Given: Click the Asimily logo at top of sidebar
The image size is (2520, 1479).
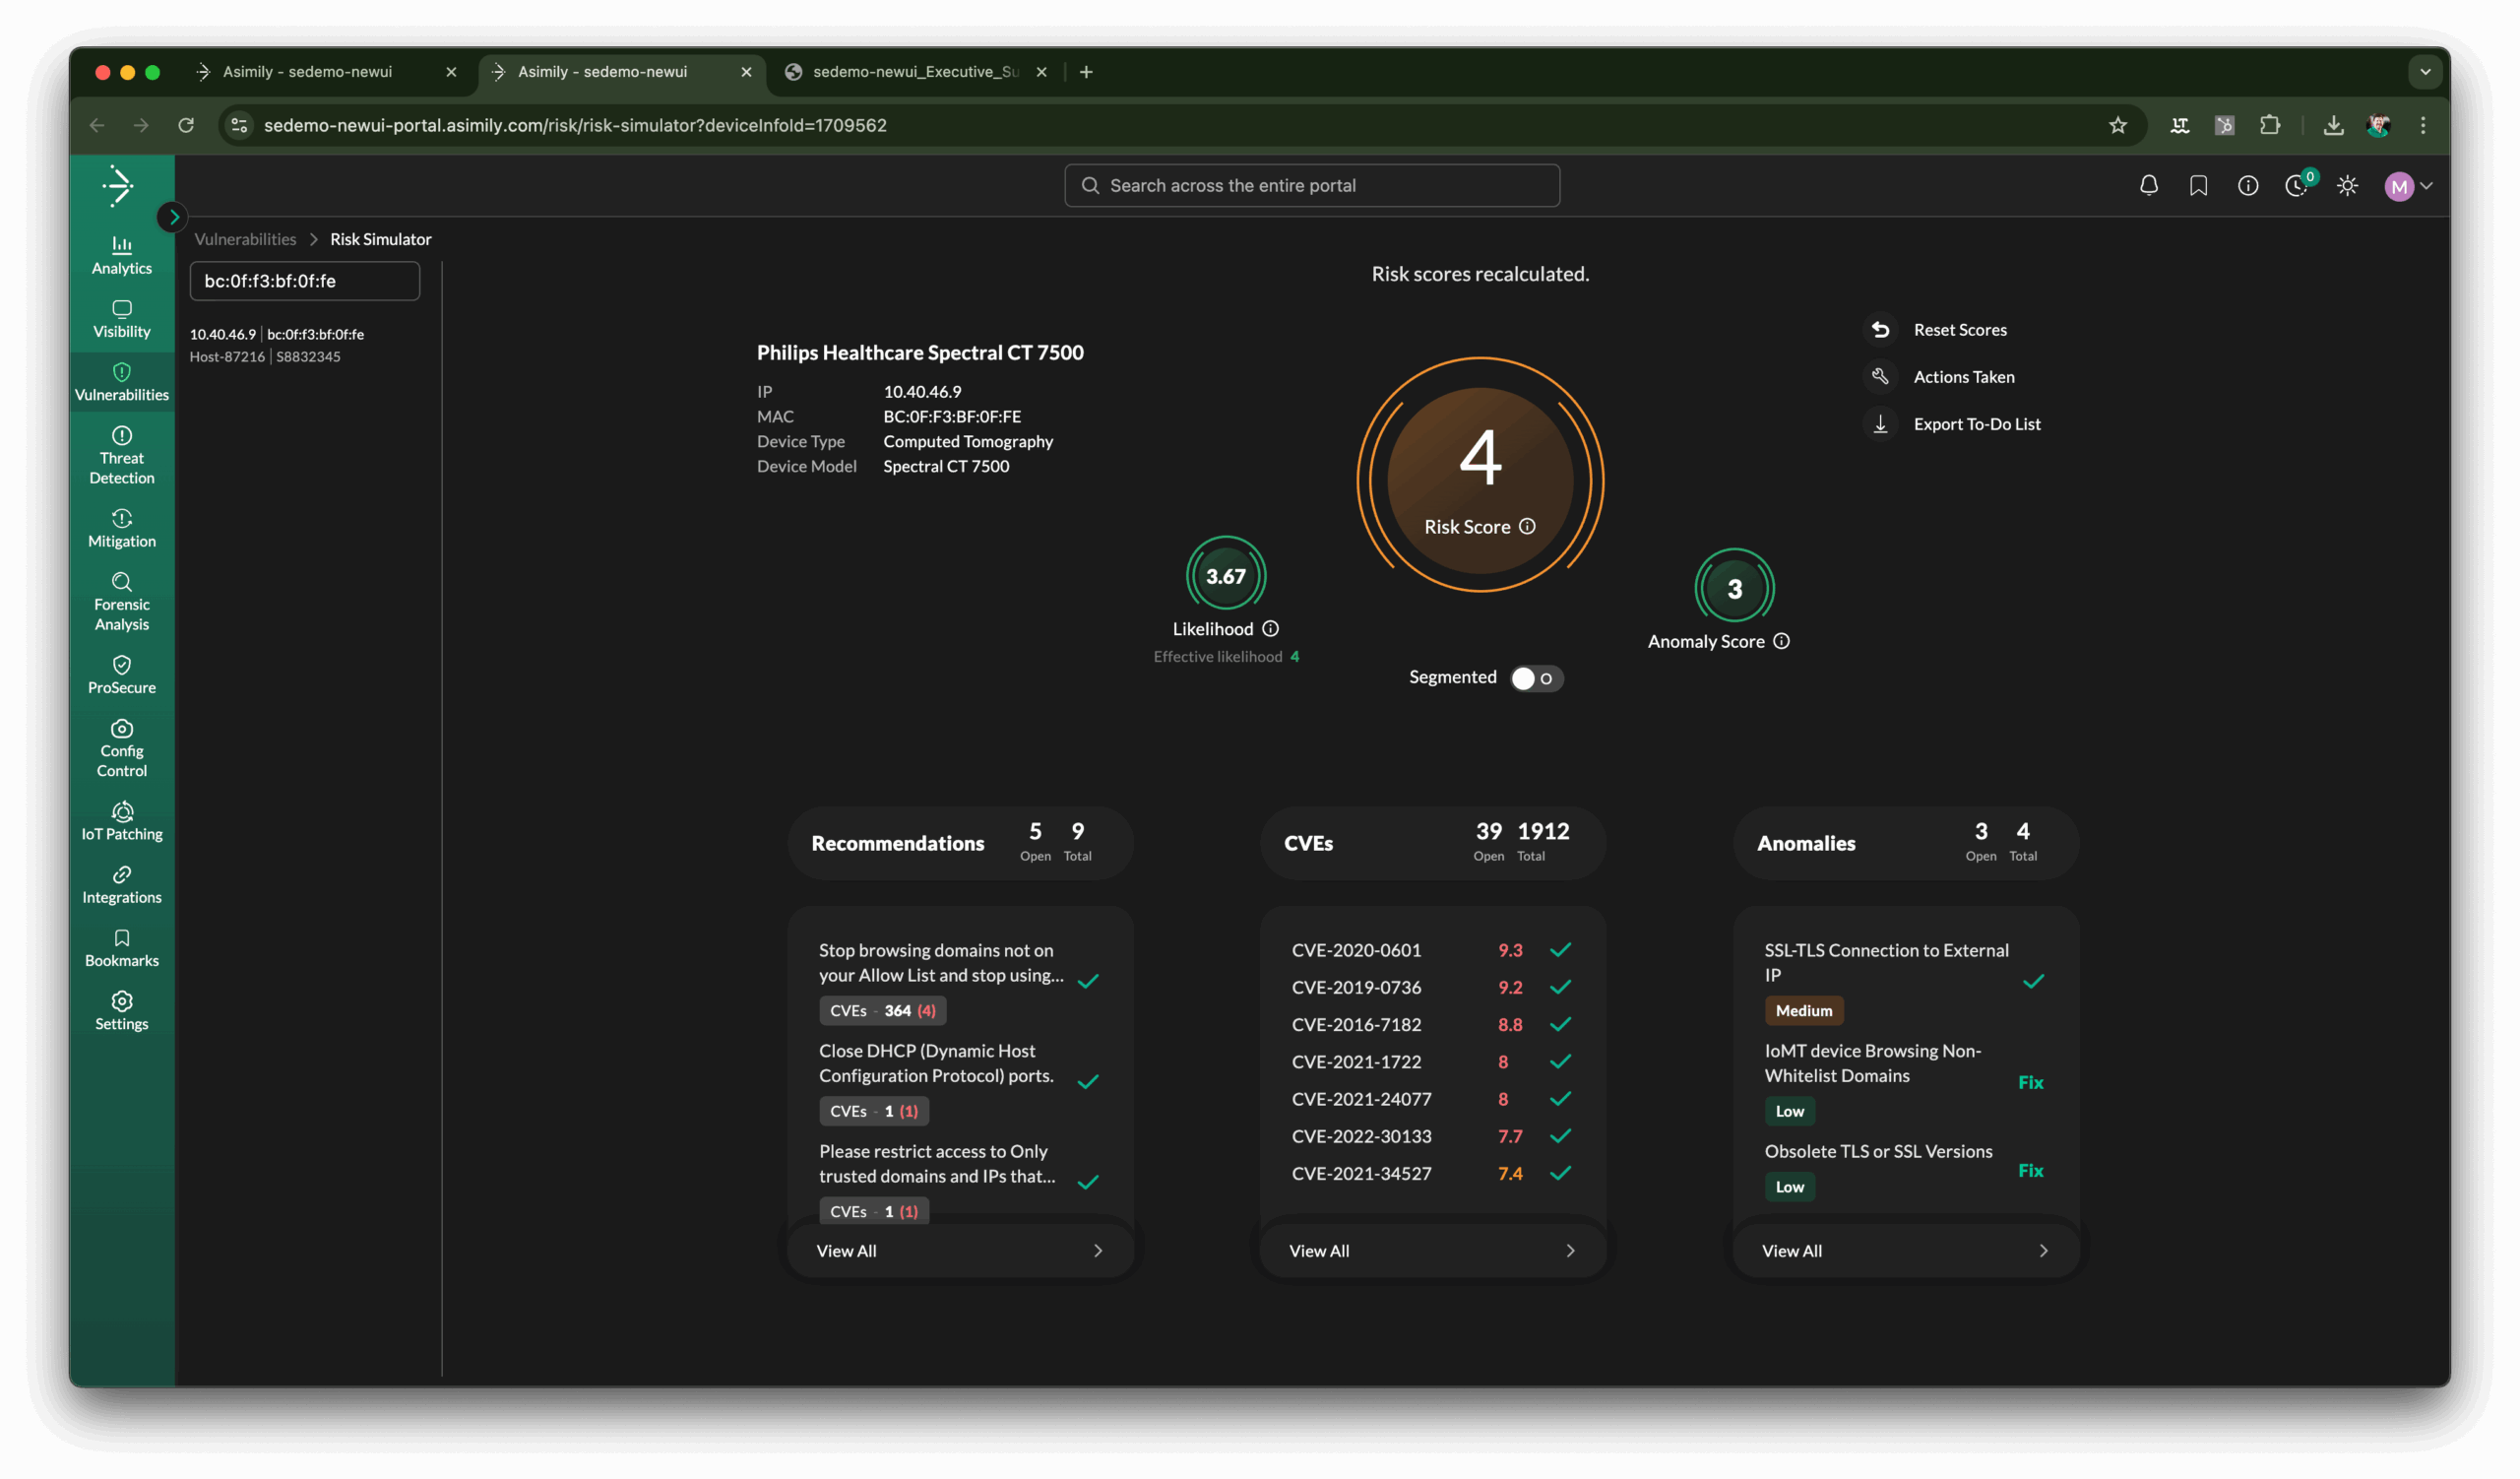Looking at the screenshot, I should click(119, 186).
